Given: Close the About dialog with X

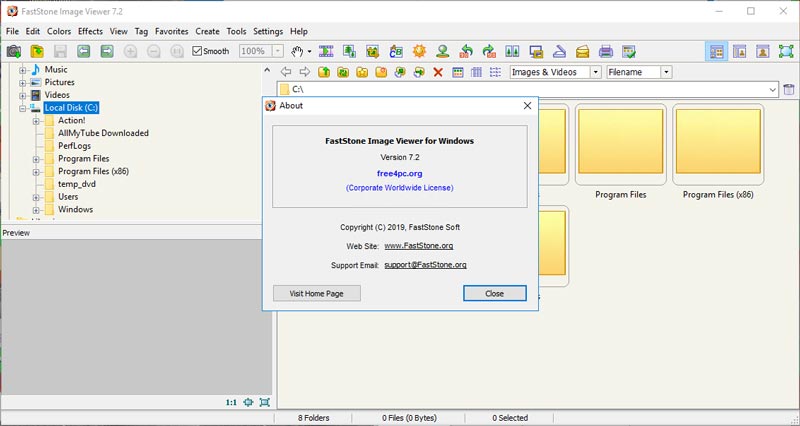Looking at the screenshot, I should 527,106.
